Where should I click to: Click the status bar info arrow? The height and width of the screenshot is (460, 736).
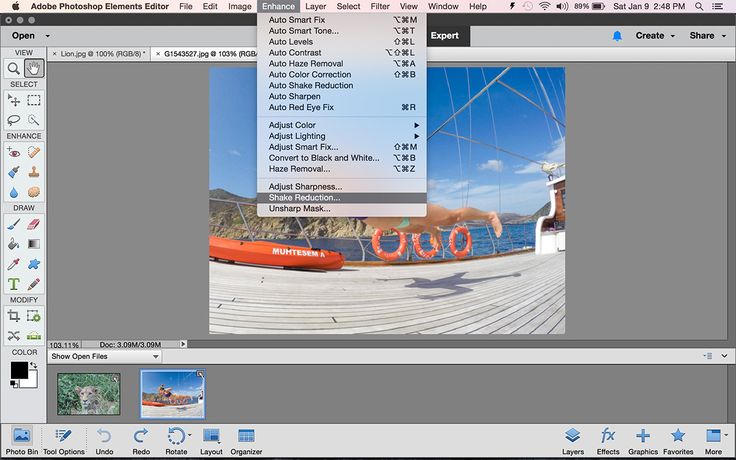click(183, 344)
